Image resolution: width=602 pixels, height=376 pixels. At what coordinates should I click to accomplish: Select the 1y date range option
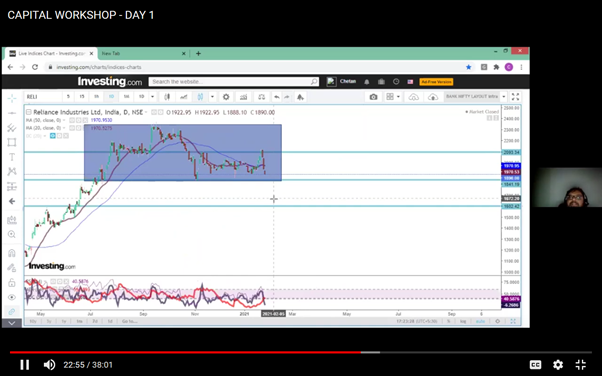click(x=64, y=321)
